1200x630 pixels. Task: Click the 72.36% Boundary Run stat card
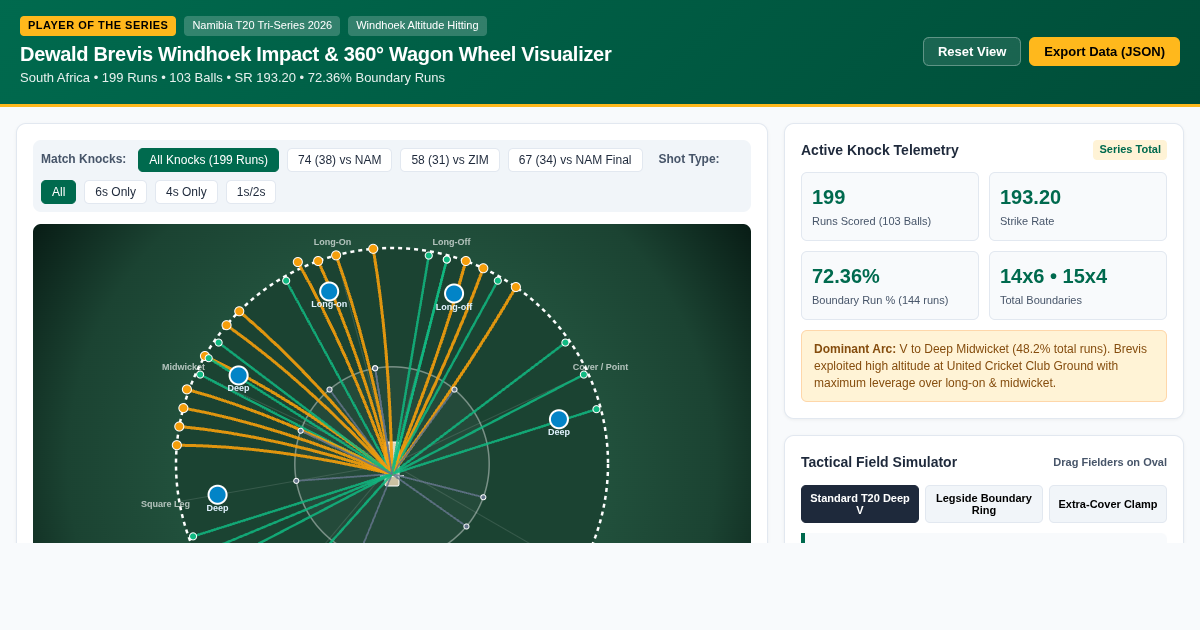pos(890,285)
